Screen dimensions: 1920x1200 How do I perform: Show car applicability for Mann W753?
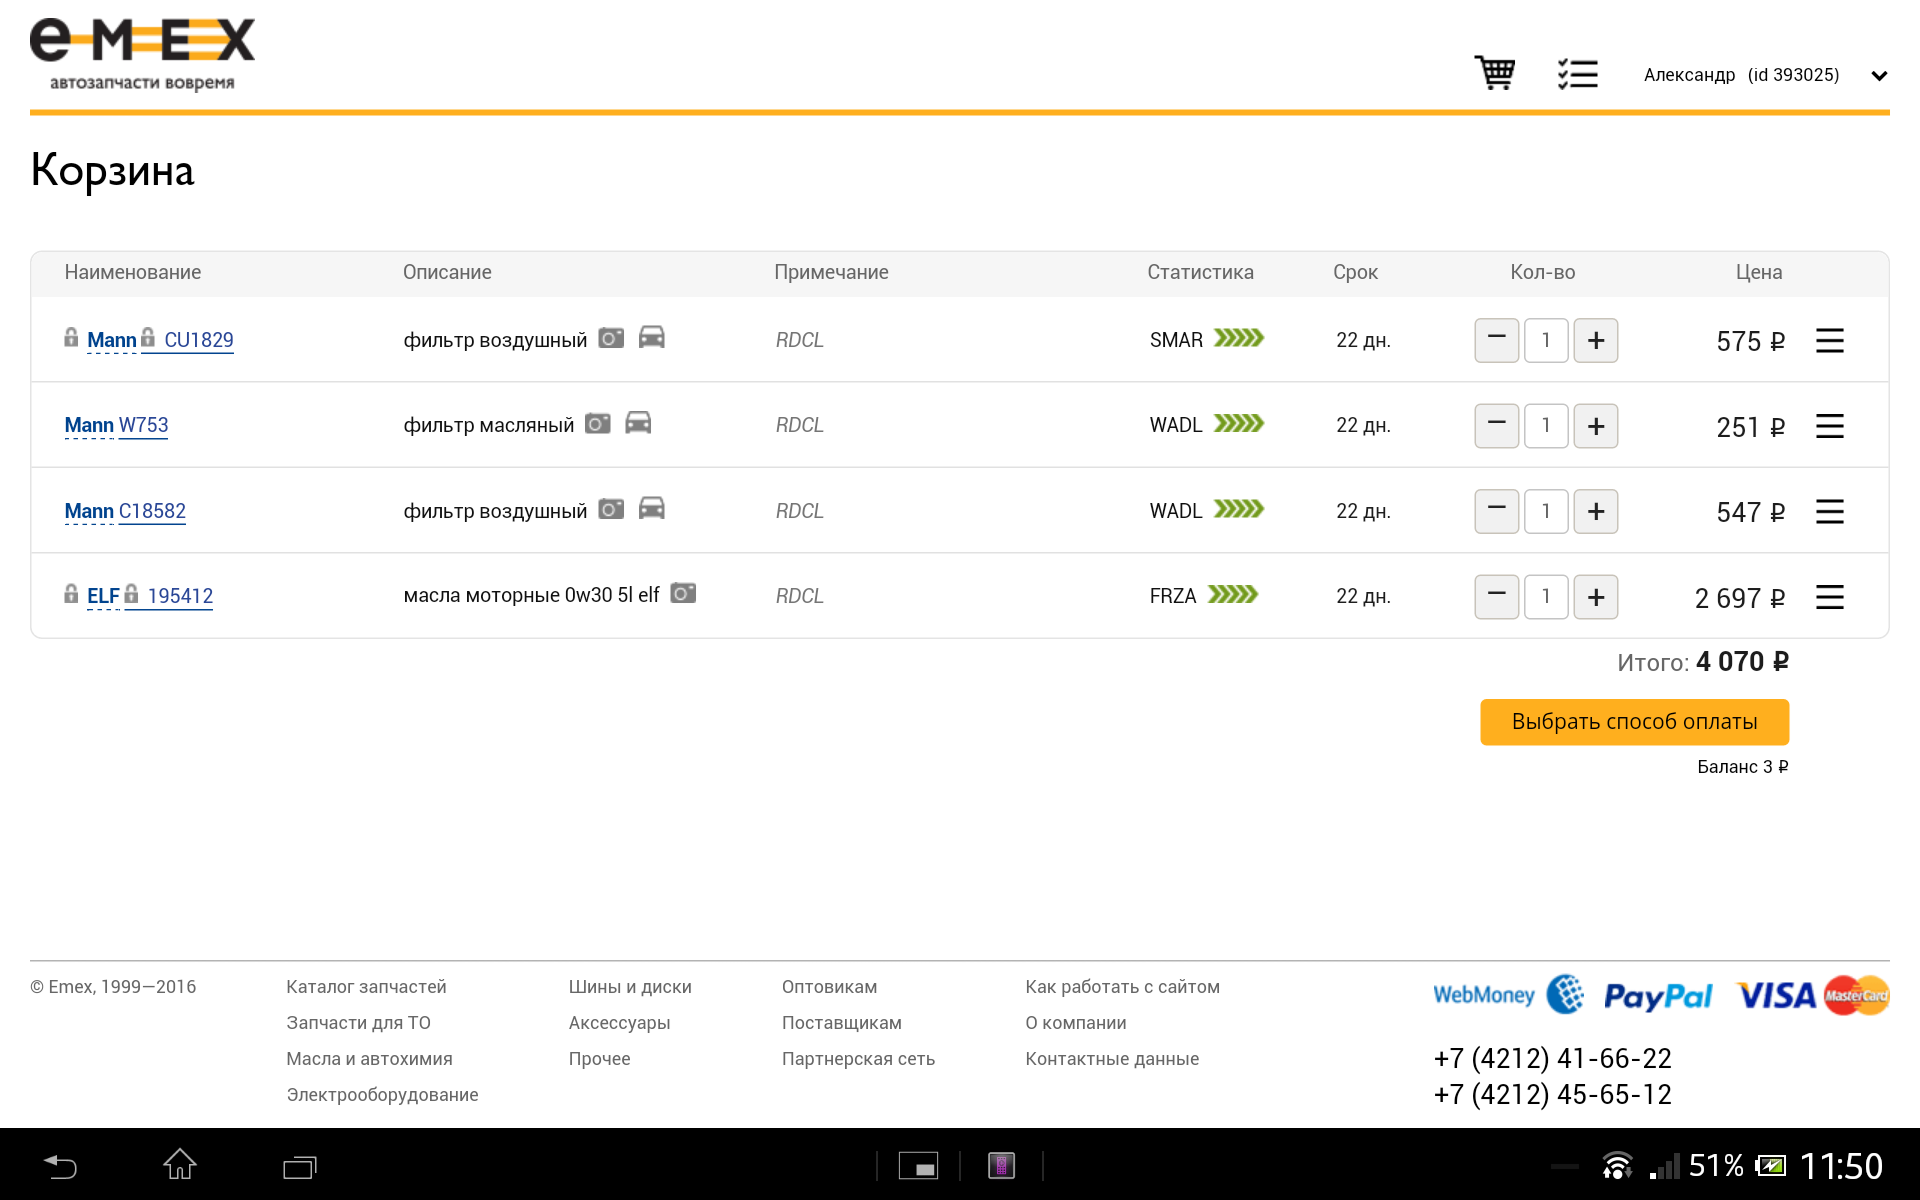click(x=638, y=422)
